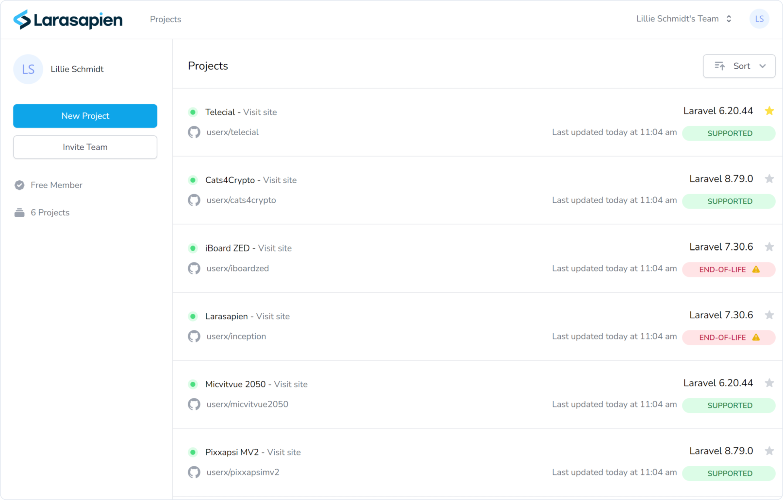
Task: Click the 6 Projects stack icon
Action: [19, 213]
